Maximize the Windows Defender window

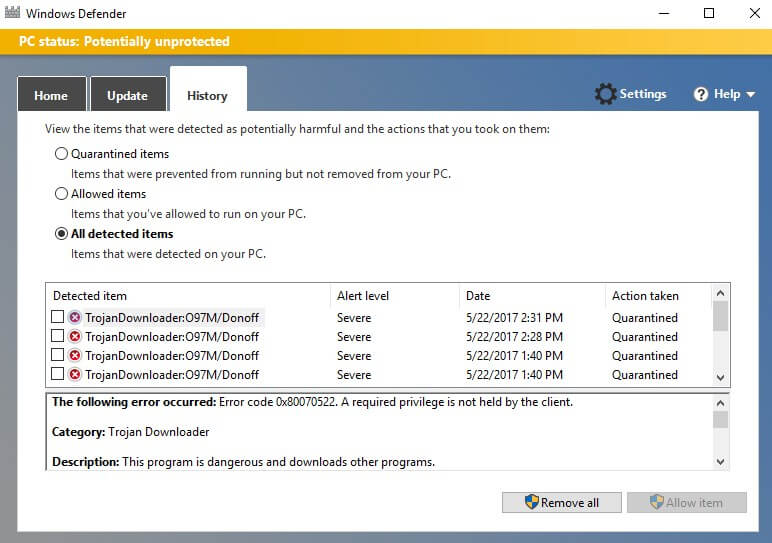(709, 13)
